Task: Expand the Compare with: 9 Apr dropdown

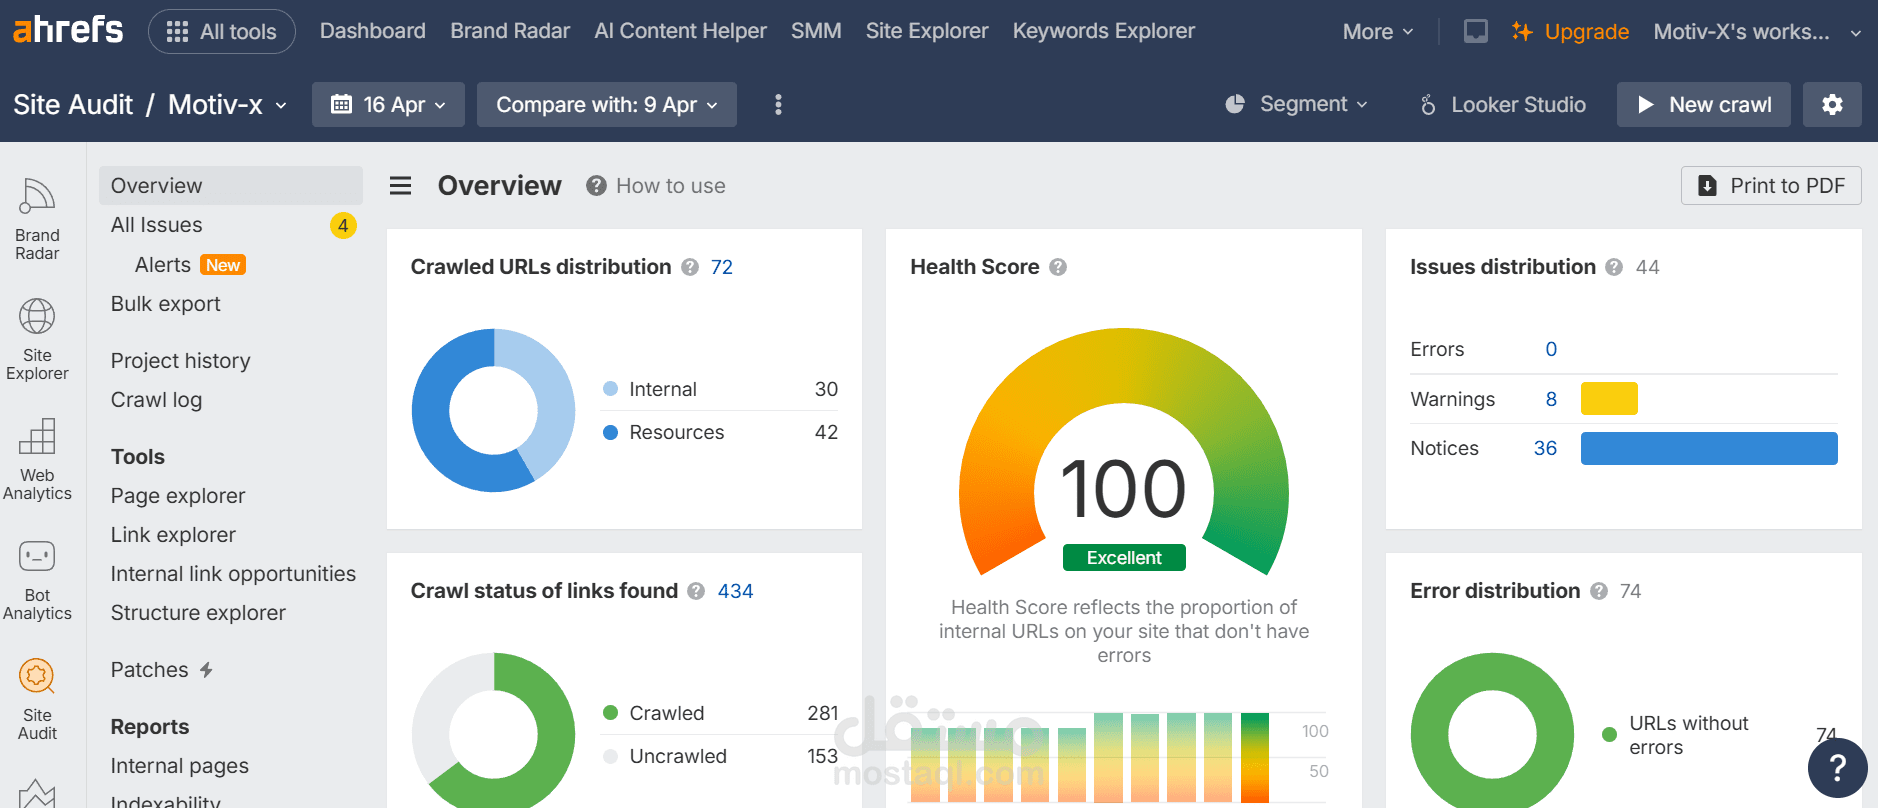Action: (607, 104)
